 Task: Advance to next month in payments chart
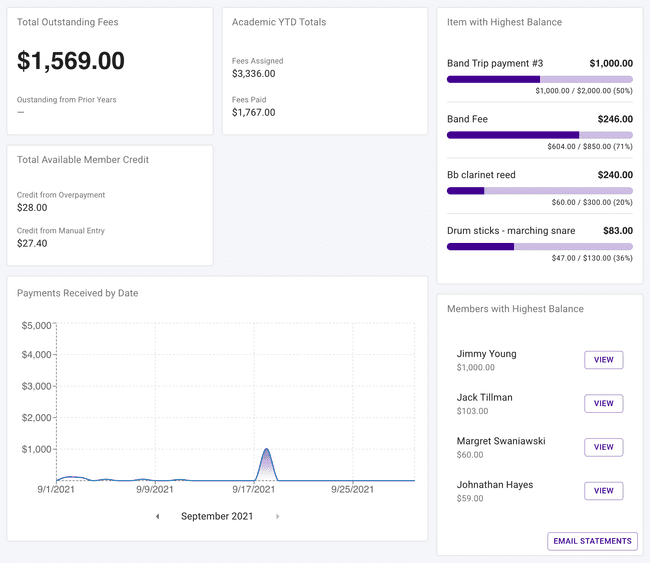click(x=277, y=516)
